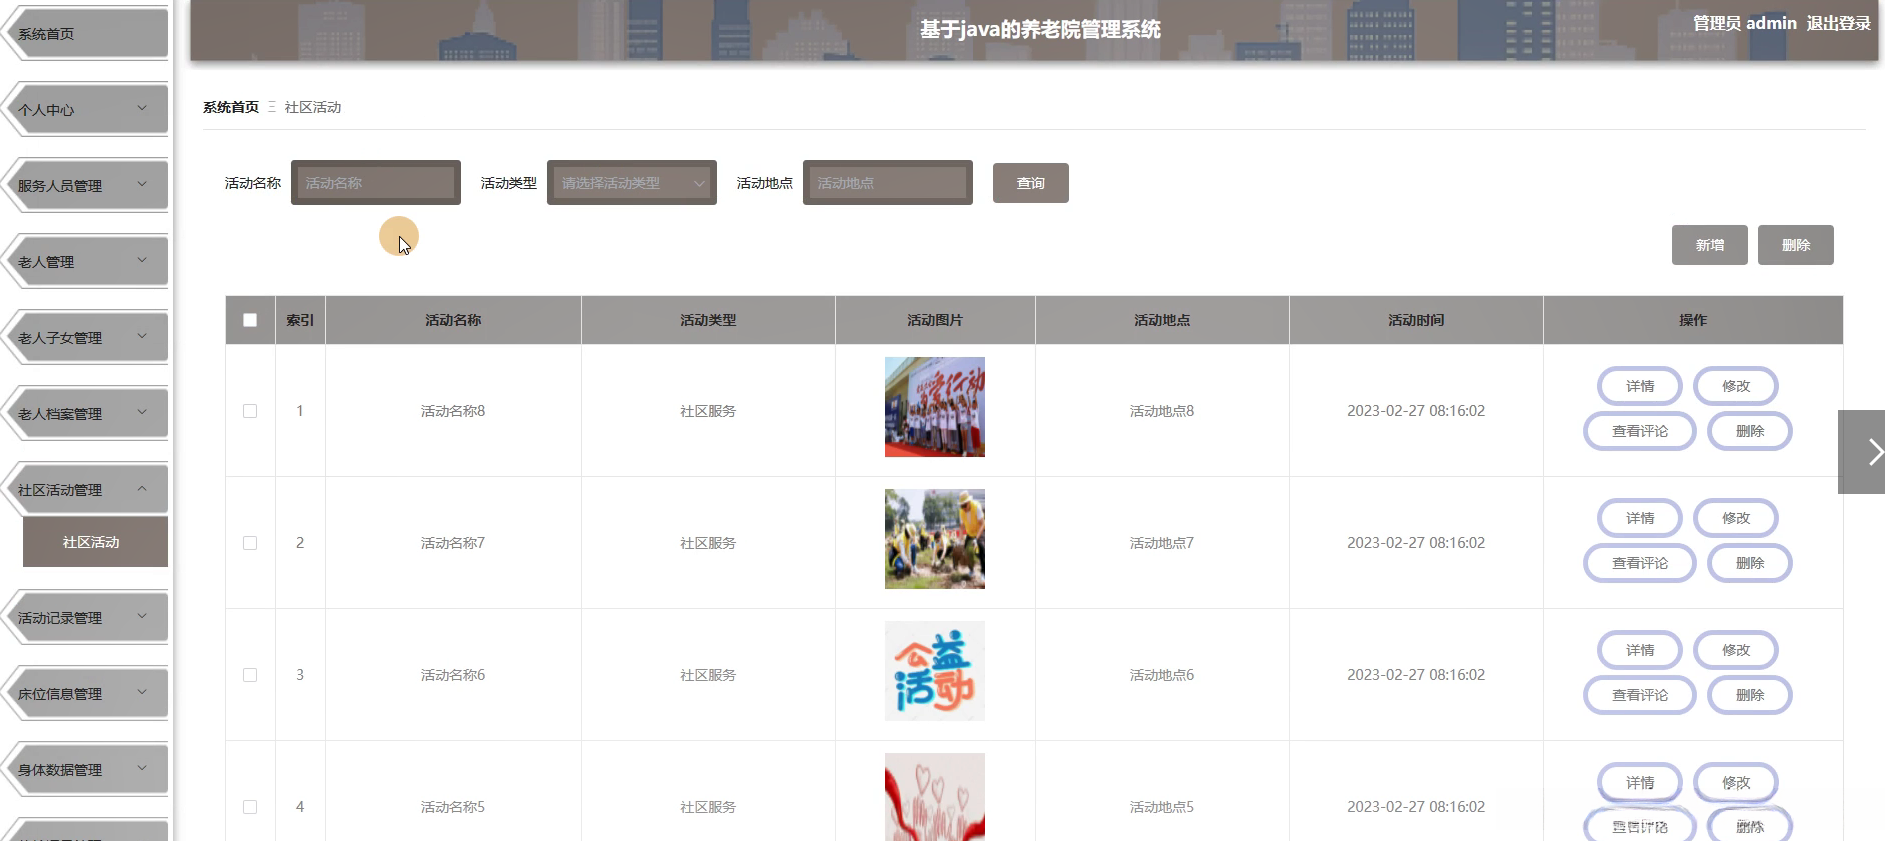This screenshot has width=1885, height=841.
Task: Click 详情 for 活动名称5
Action: 1640,783
